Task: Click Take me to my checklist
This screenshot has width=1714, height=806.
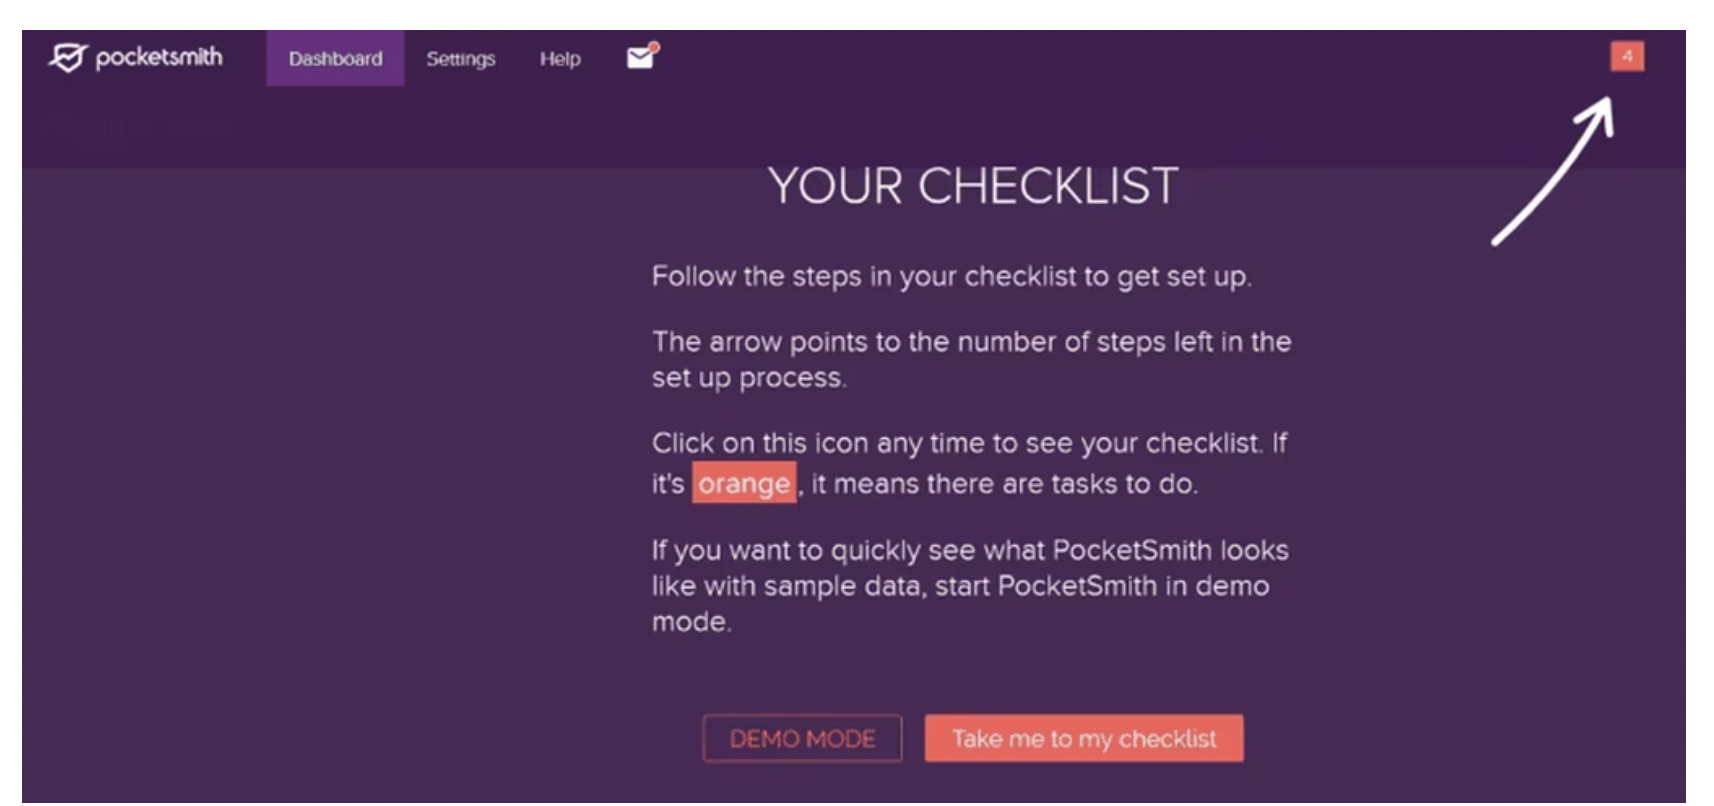Action: (x=1084, y=738)
